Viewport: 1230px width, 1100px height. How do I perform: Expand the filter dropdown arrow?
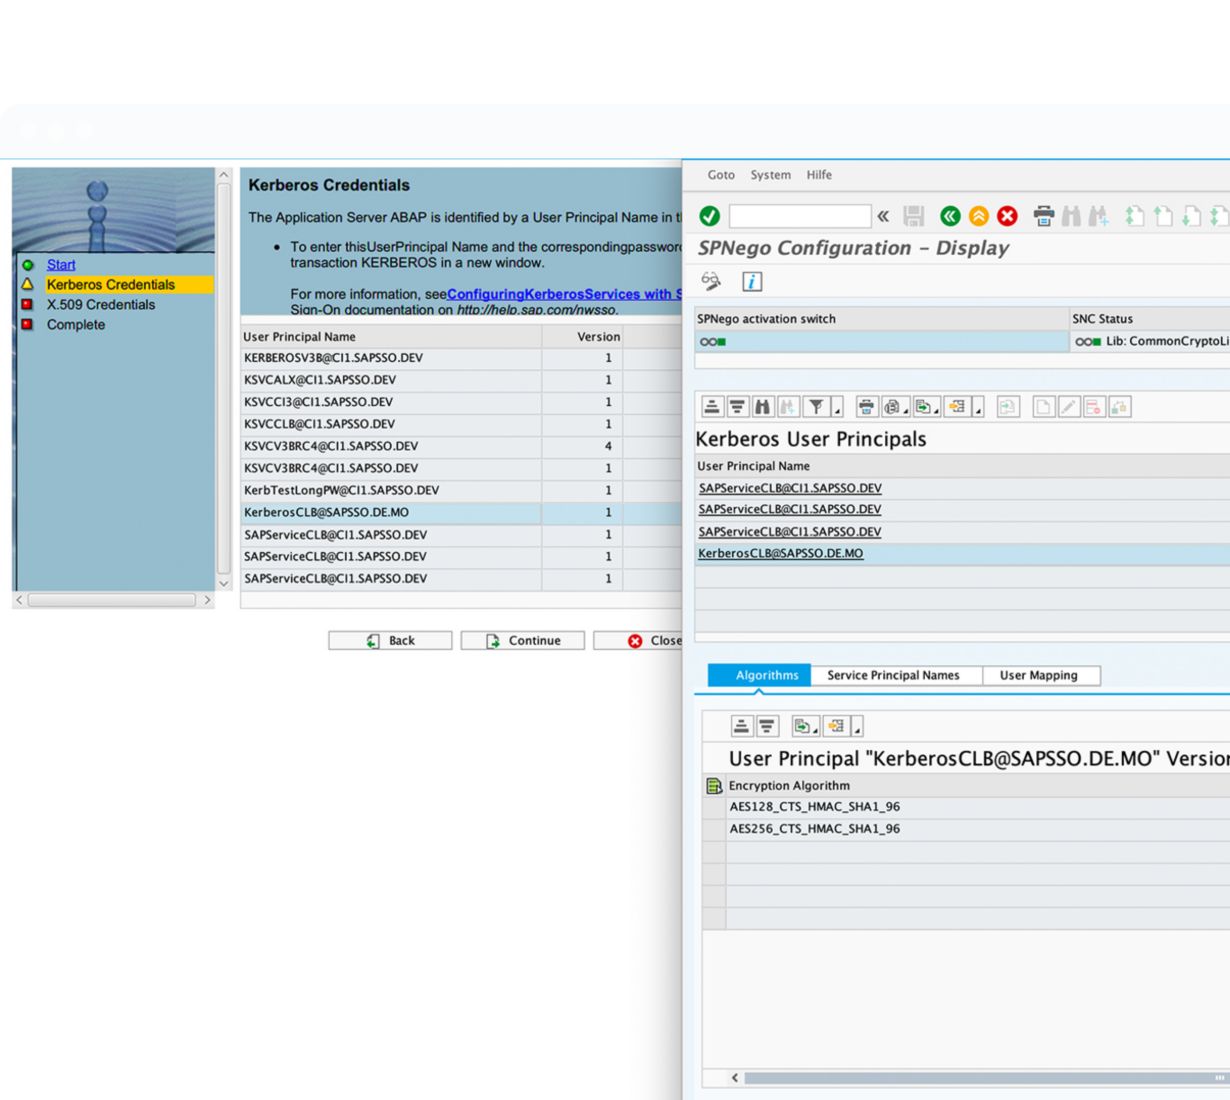[x=838, y=409]
